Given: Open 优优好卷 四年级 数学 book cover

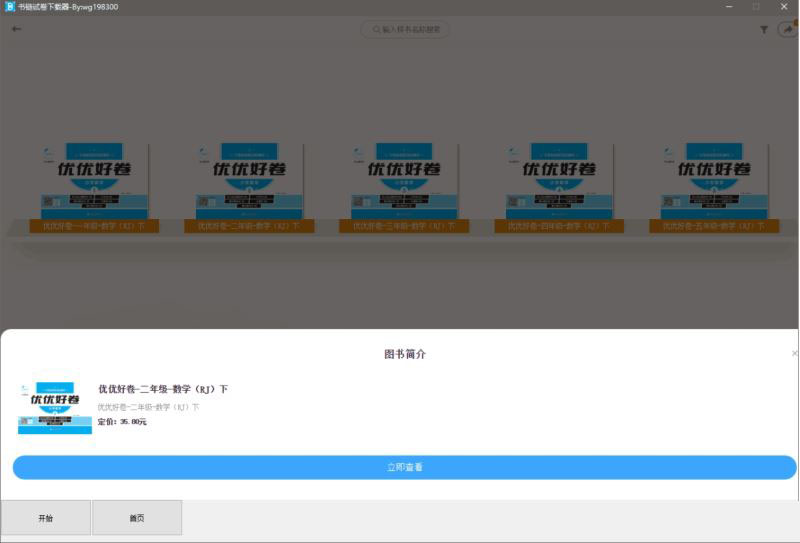Looking at the screenshot, I should point(560,181).
